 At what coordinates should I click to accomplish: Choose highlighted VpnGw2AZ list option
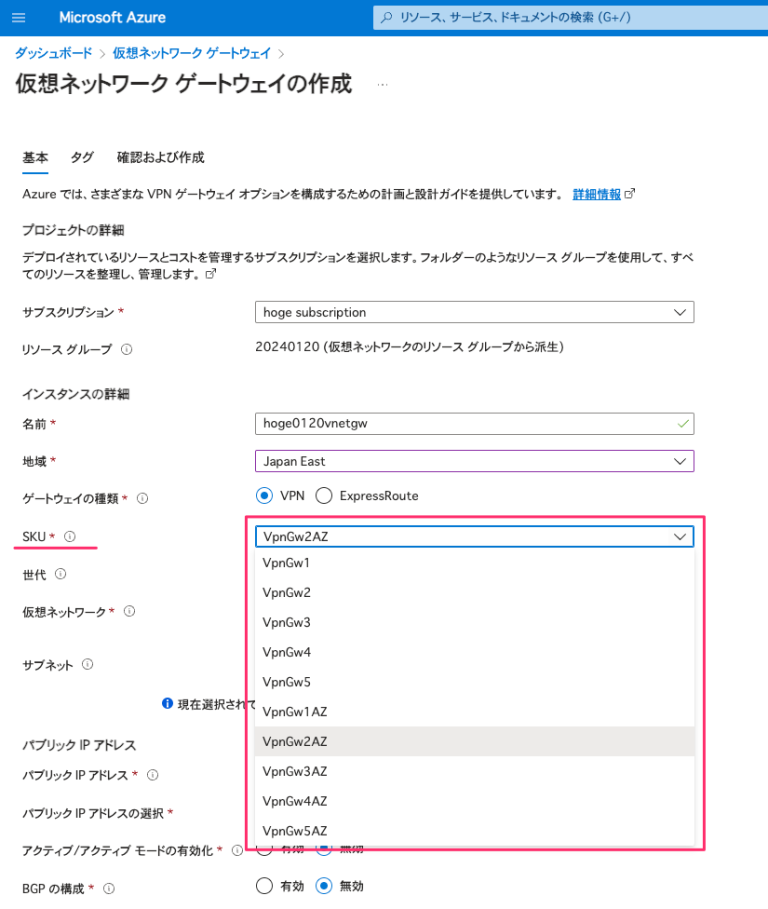point(474,741)
